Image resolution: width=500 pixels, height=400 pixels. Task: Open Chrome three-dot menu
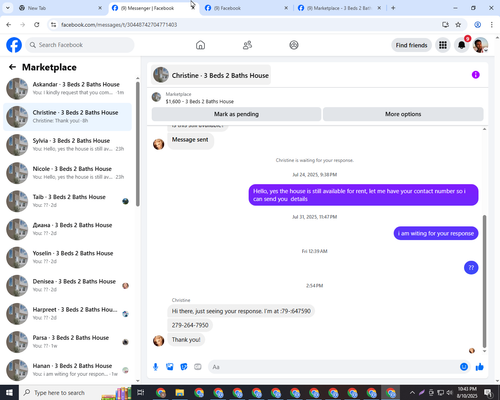point(492,25)
